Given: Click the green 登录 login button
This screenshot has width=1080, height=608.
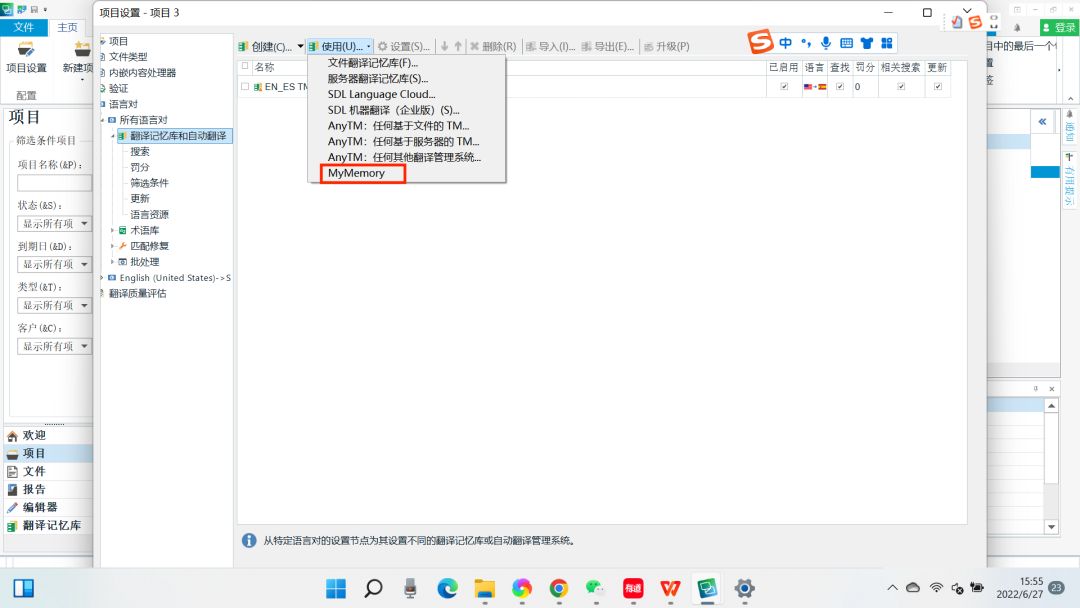Looking at the screenshot, I should coord(1060,27).
